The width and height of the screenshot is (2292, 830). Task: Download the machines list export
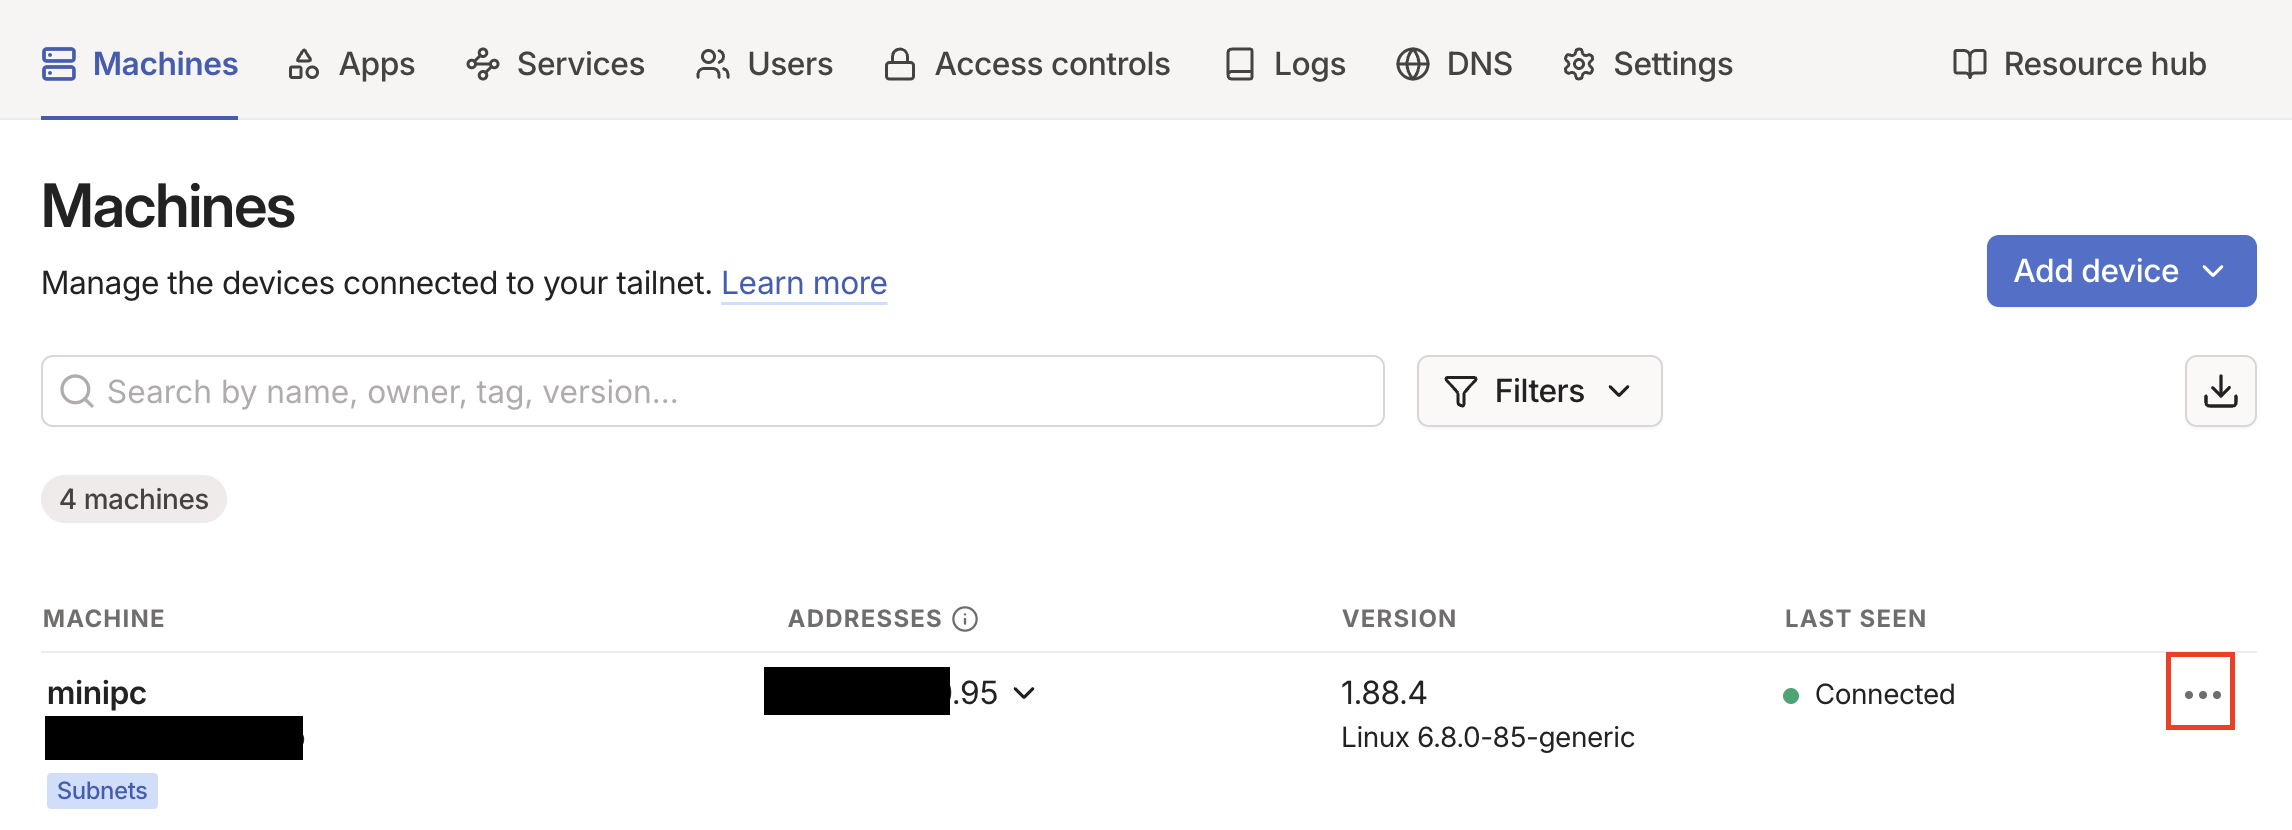click(x=2221, y=391)
